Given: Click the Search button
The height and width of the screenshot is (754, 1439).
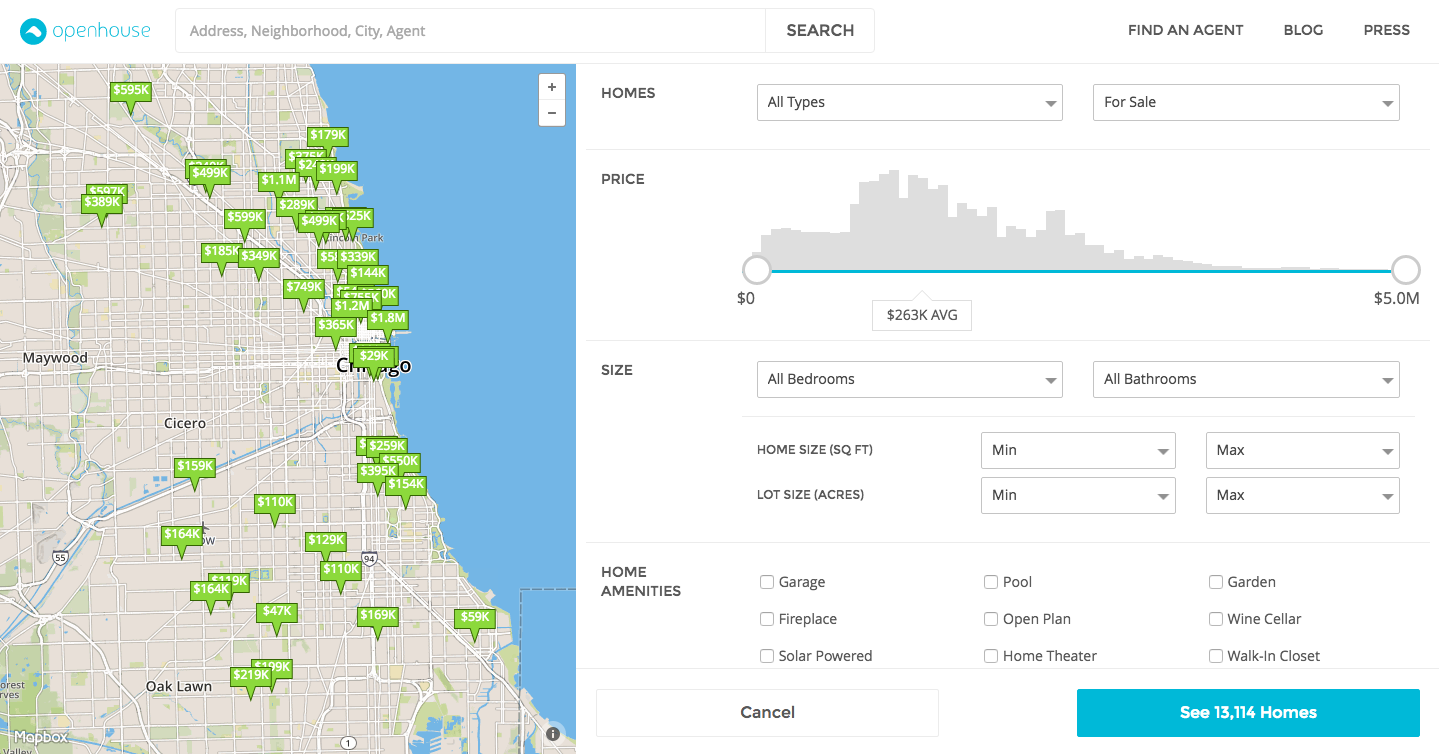Looking at the screenshot, I should point(820,30).
